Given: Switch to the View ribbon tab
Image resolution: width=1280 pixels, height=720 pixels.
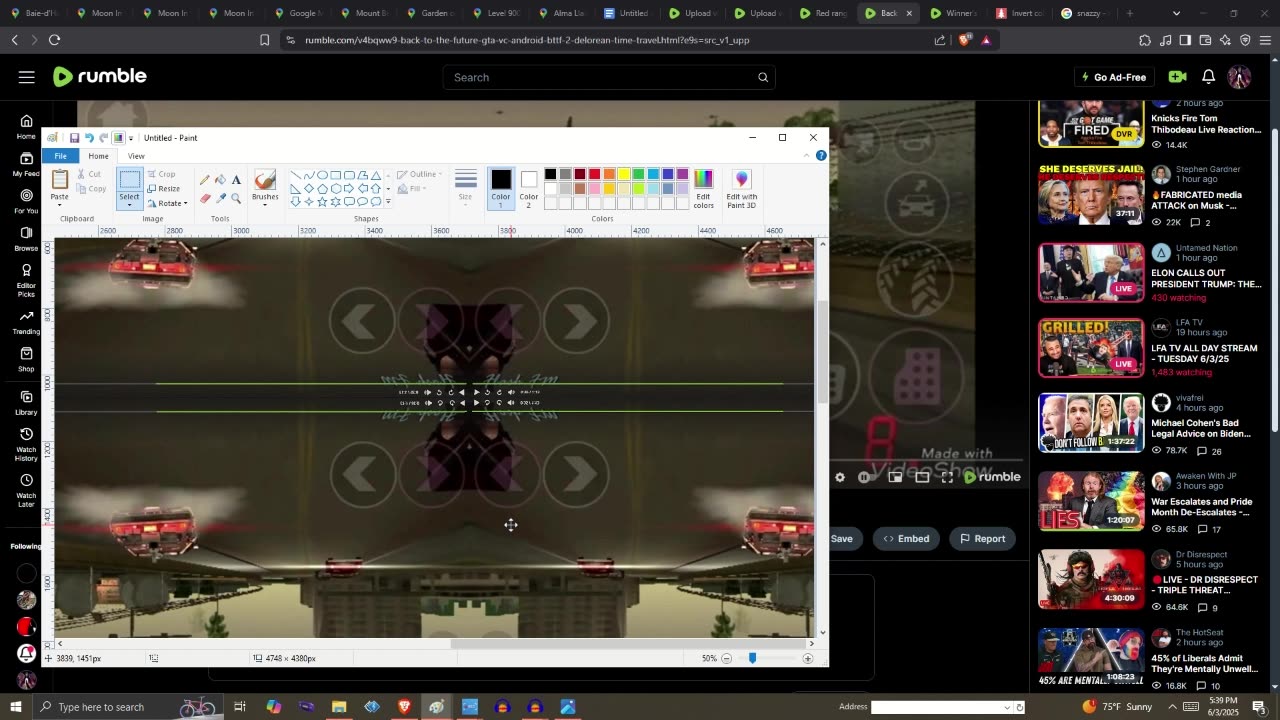Looking at the screenshot, I should (x=136, y=156).
